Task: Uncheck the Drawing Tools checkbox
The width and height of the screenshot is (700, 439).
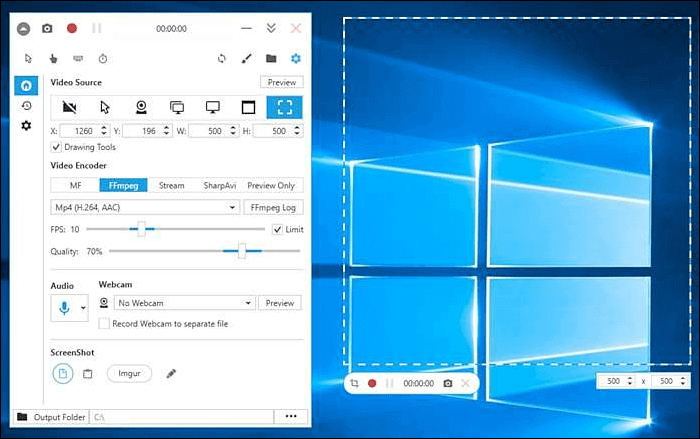Action: click(56, 147)
